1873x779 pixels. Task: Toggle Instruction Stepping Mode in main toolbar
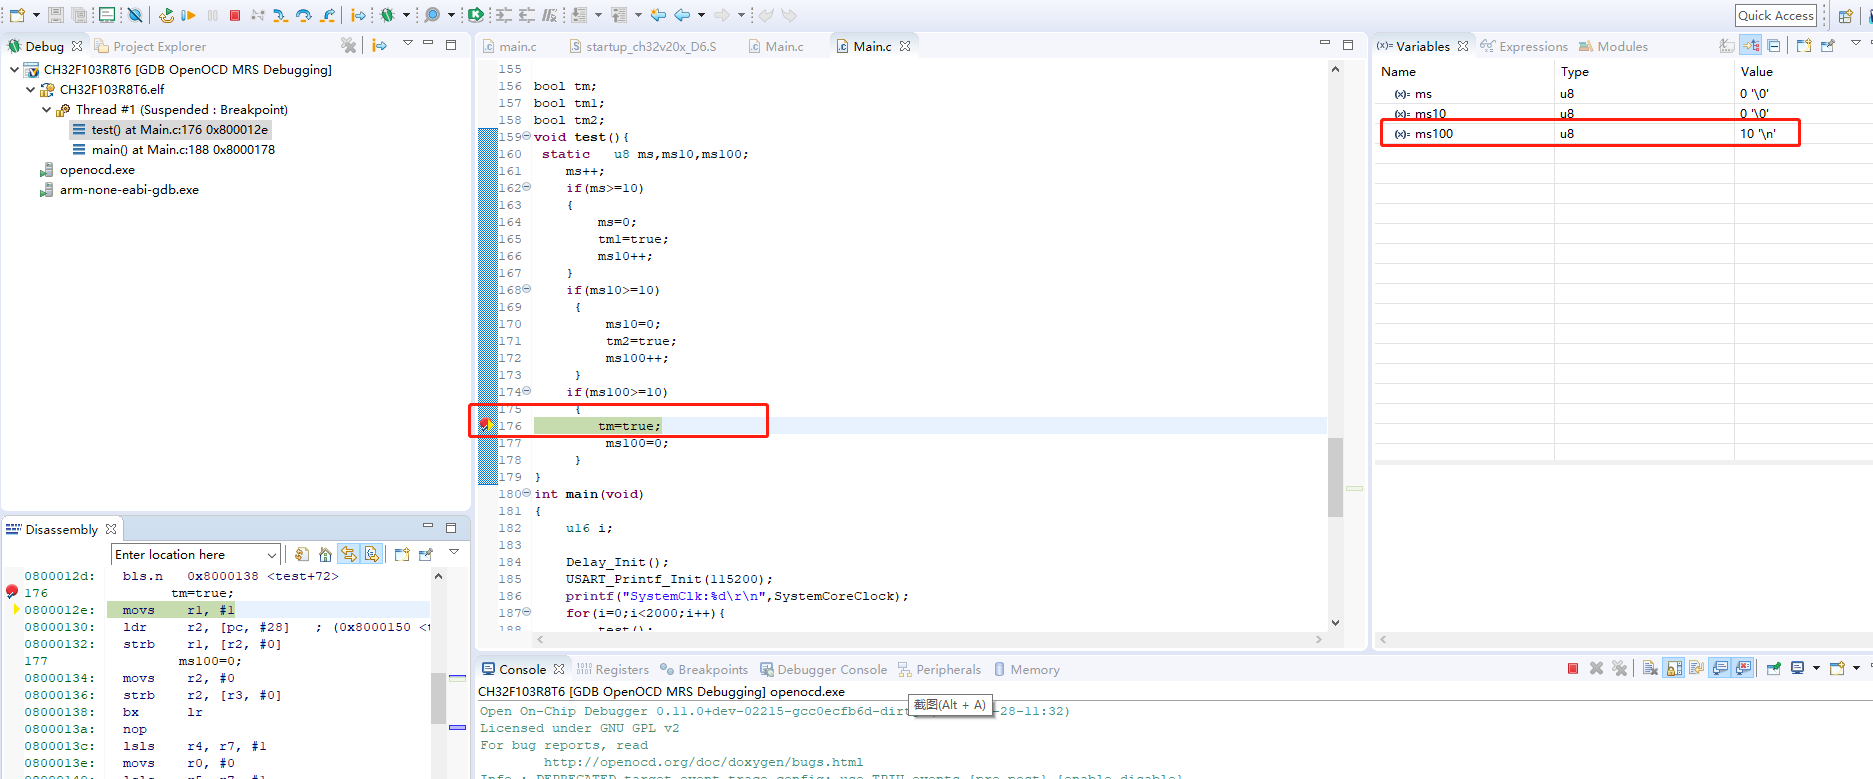357,15
